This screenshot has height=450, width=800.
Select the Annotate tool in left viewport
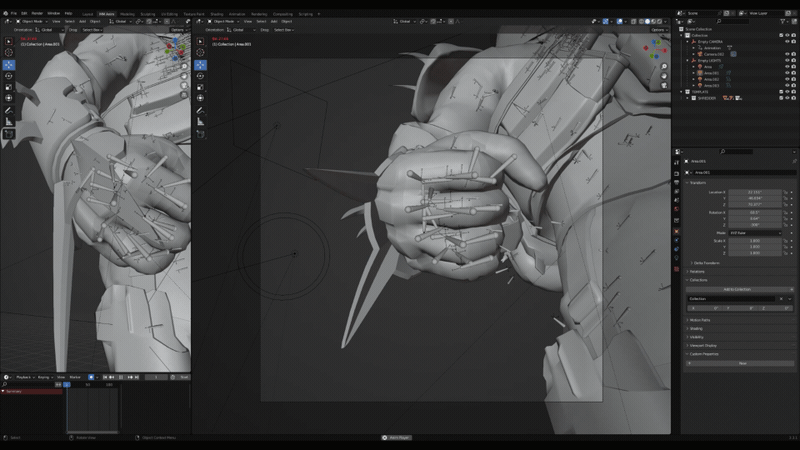point(9,111)
